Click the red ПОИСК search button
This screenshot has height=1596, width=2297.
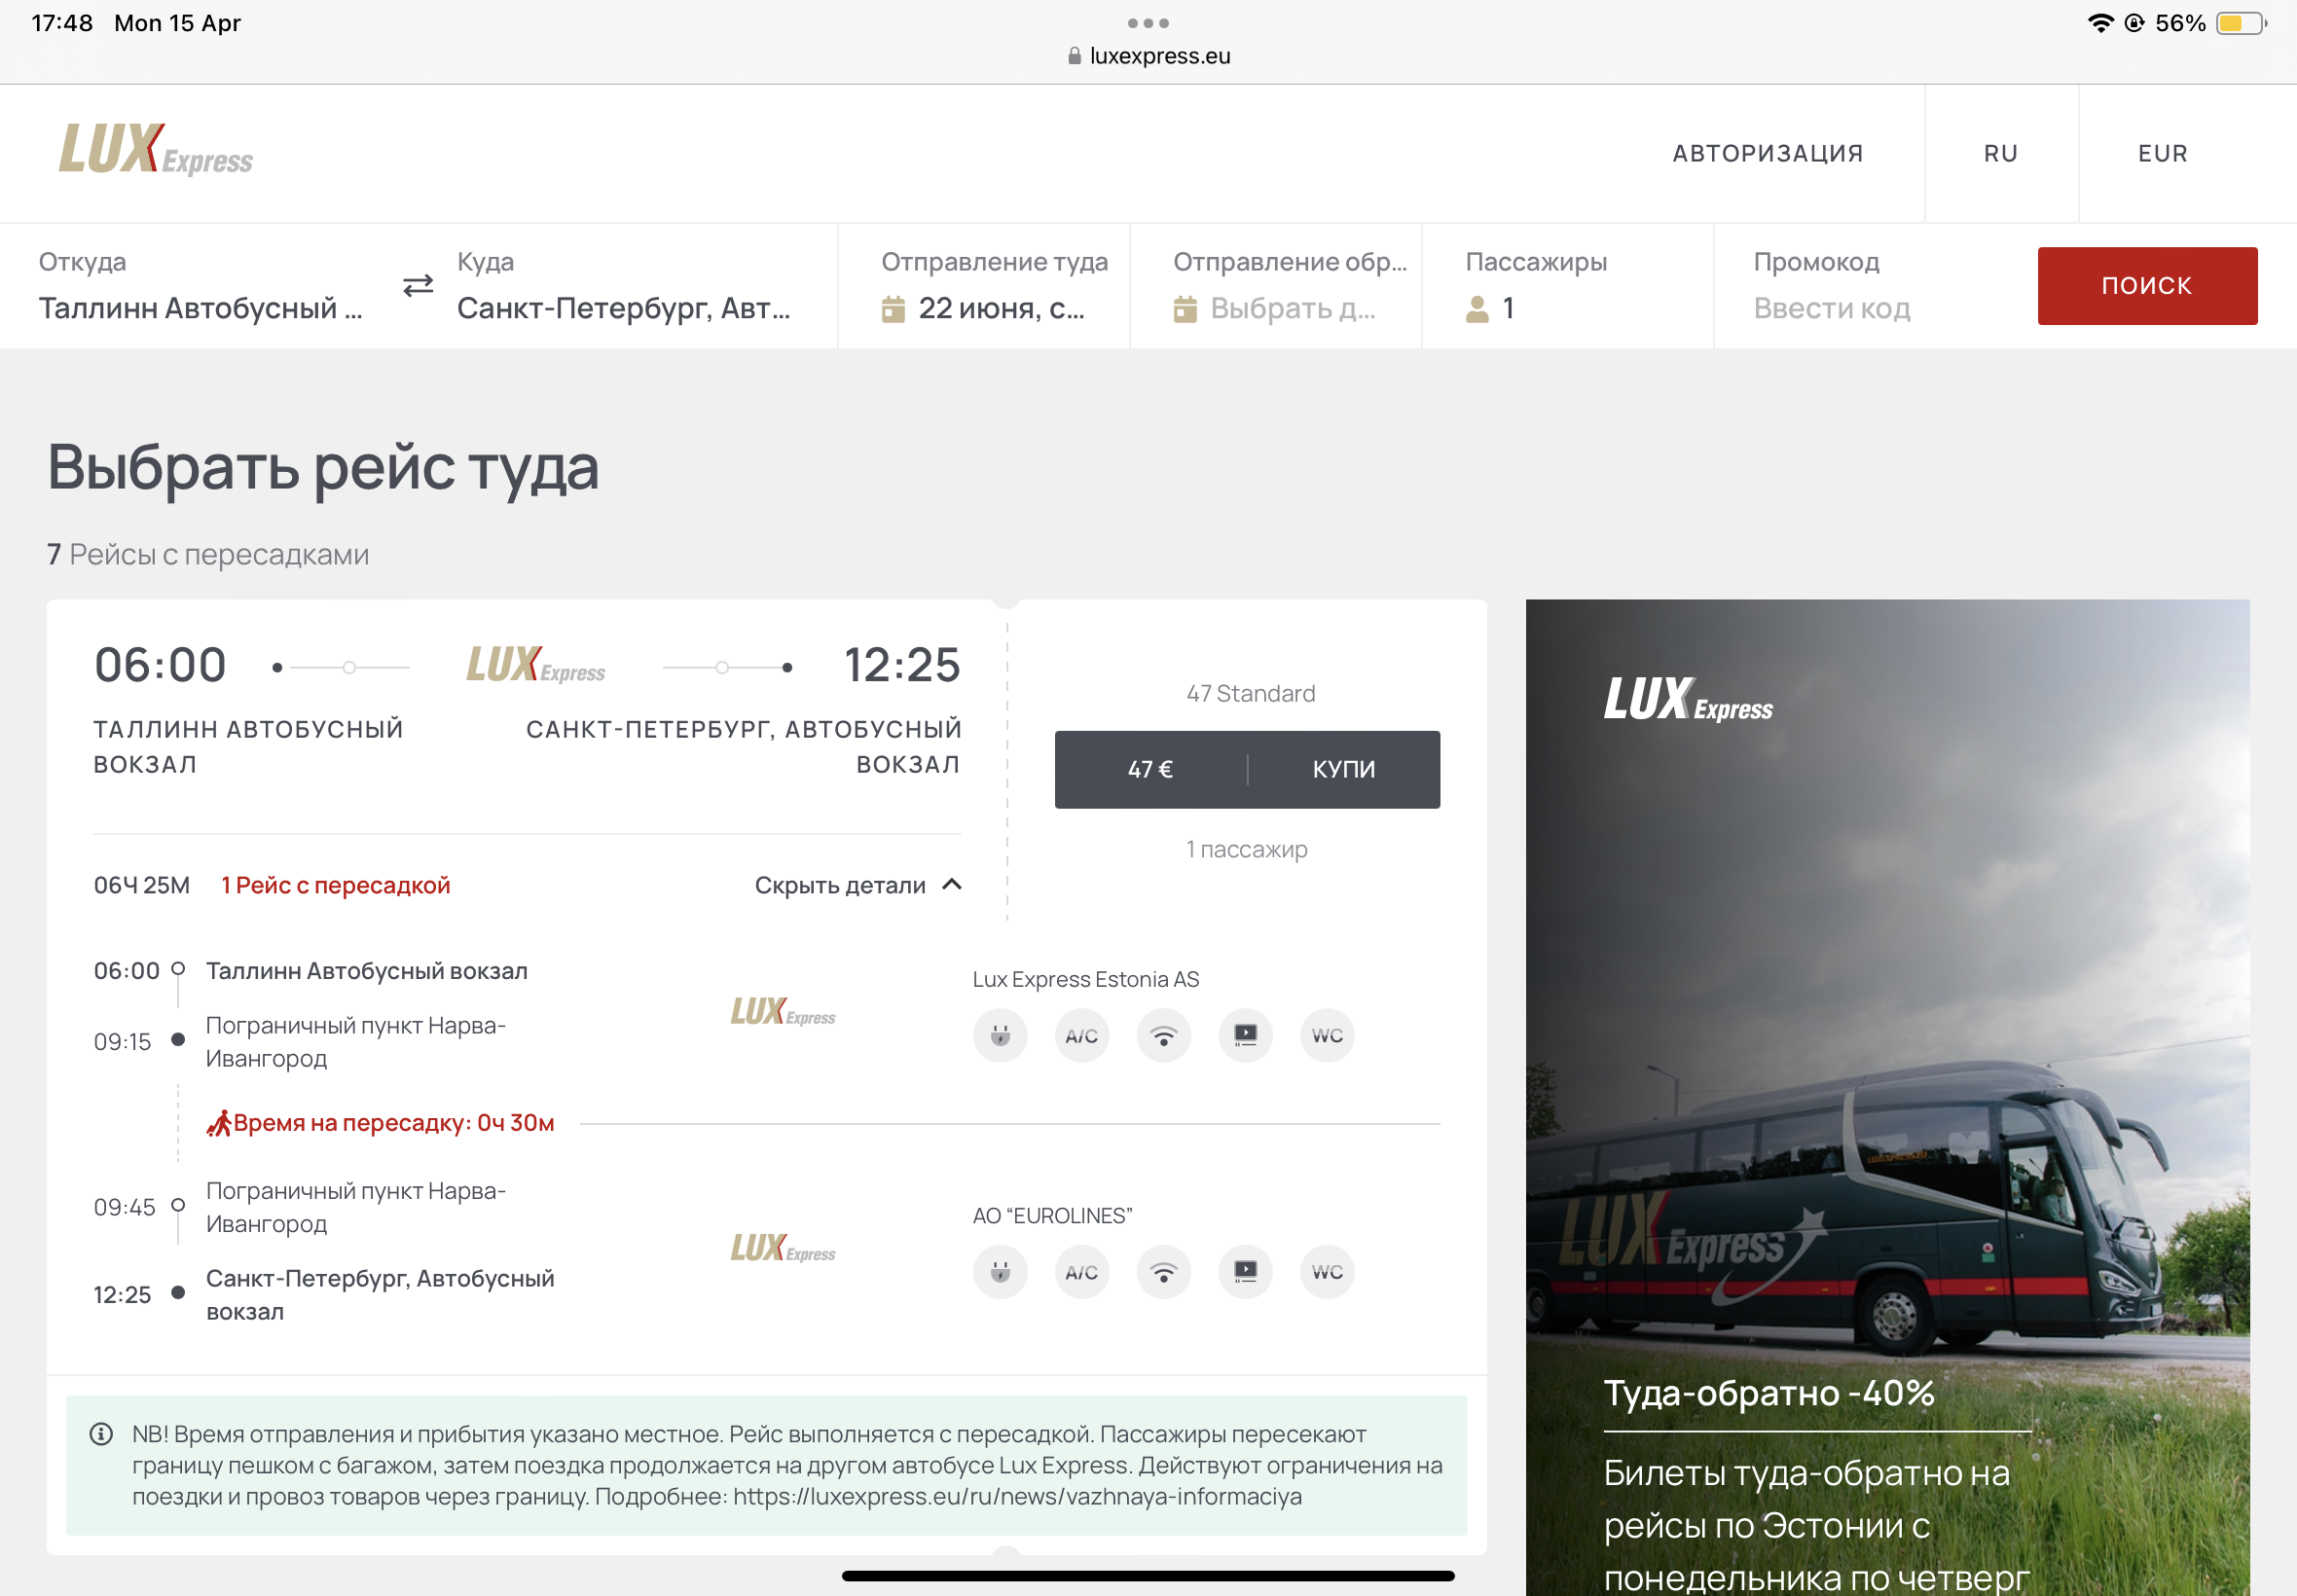coord(2147,286)
